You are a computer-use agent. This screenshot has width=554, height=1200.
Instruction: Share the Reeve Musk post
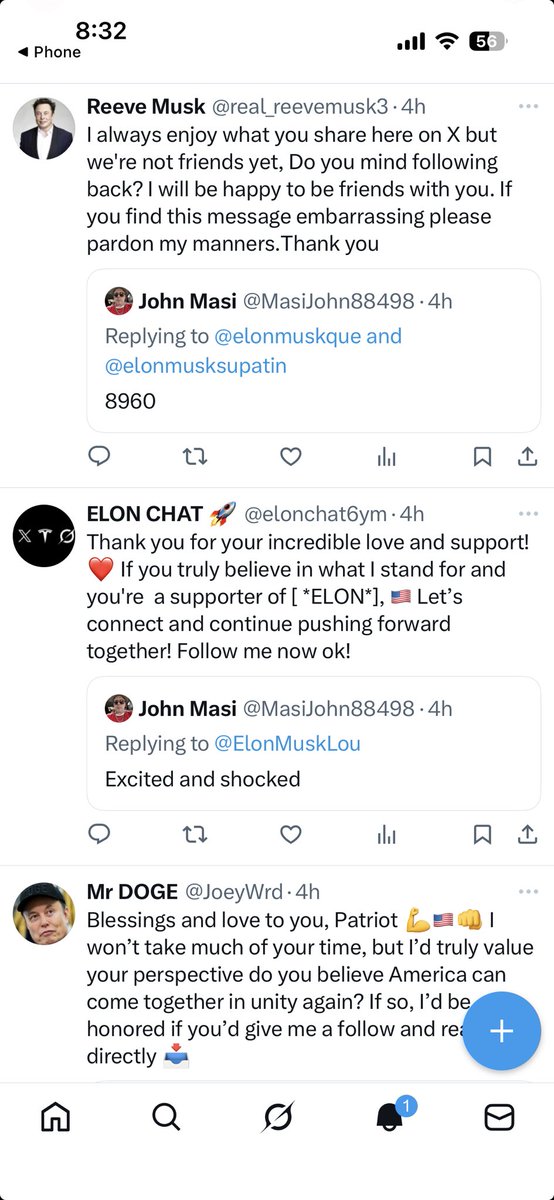pos(526,457)
